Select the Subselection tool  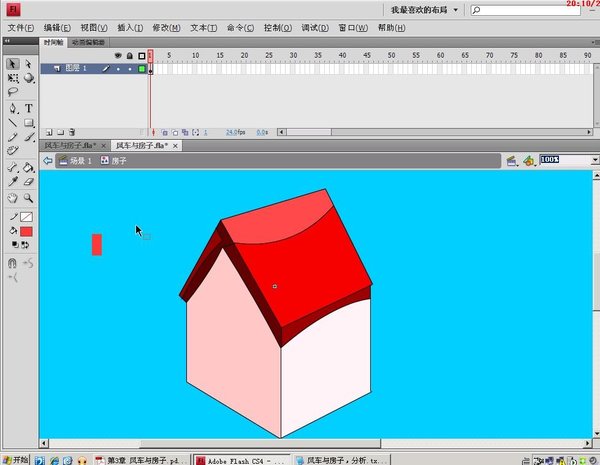pyautogui.click(x=28, y=64)
